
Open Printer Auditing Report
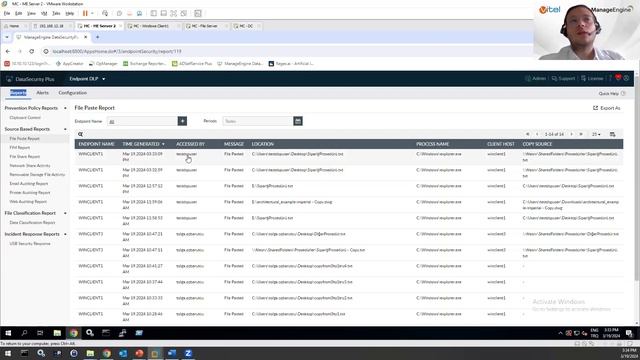[x=30, y=192]
